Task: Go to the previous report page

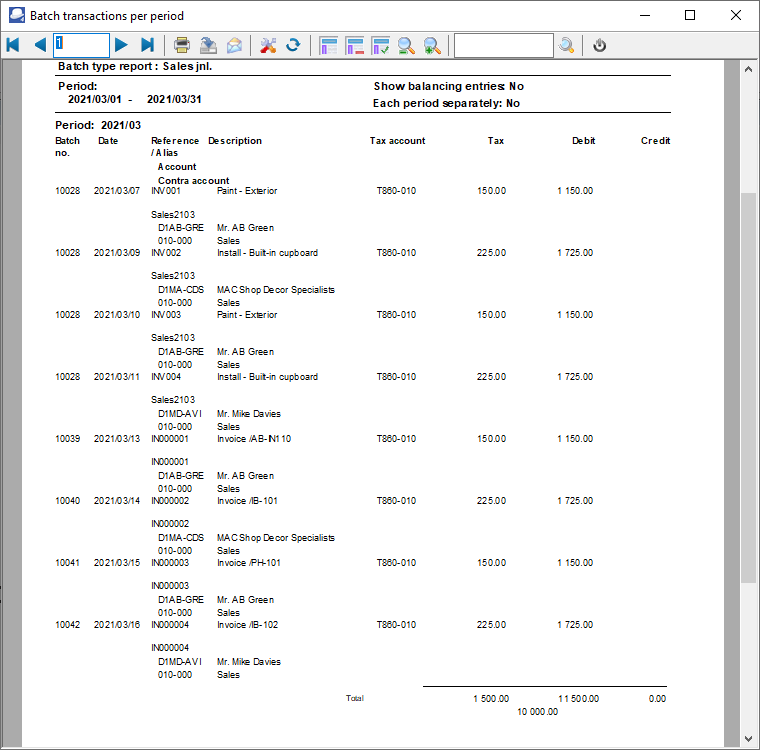Action: (x=40, y=45)
